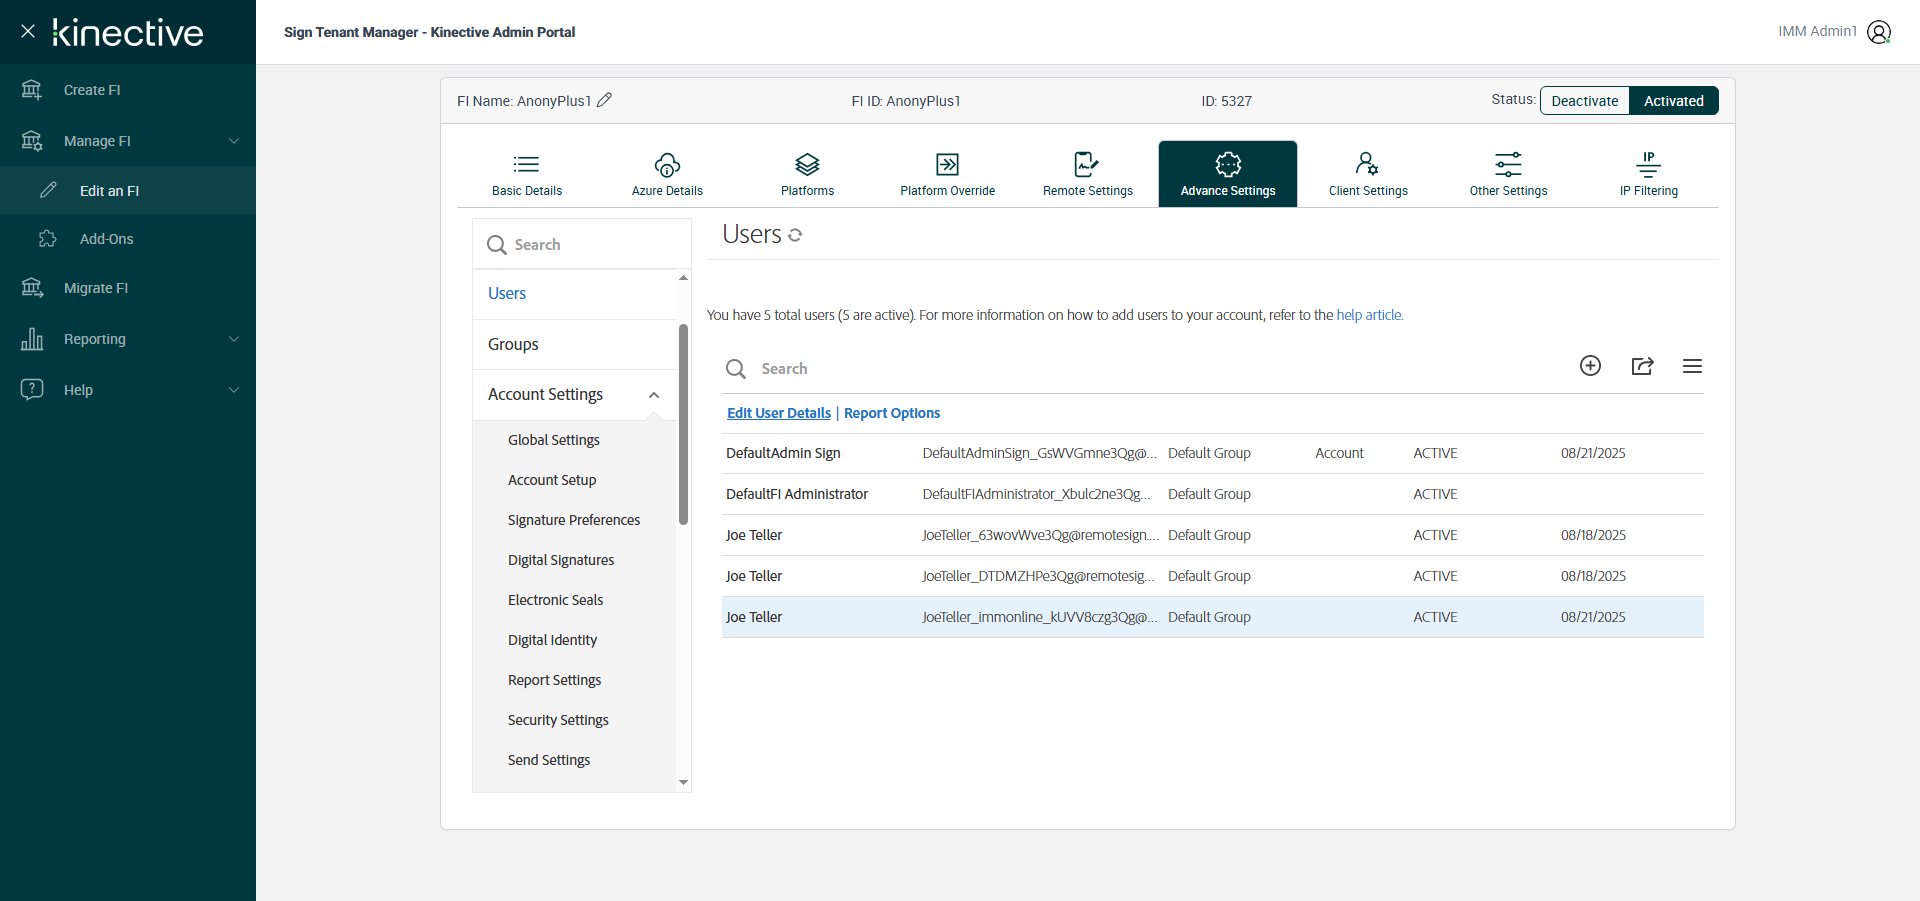Open the help article link
The height and width of the screenshot is (901, 1920).
tap(1369, 315)
